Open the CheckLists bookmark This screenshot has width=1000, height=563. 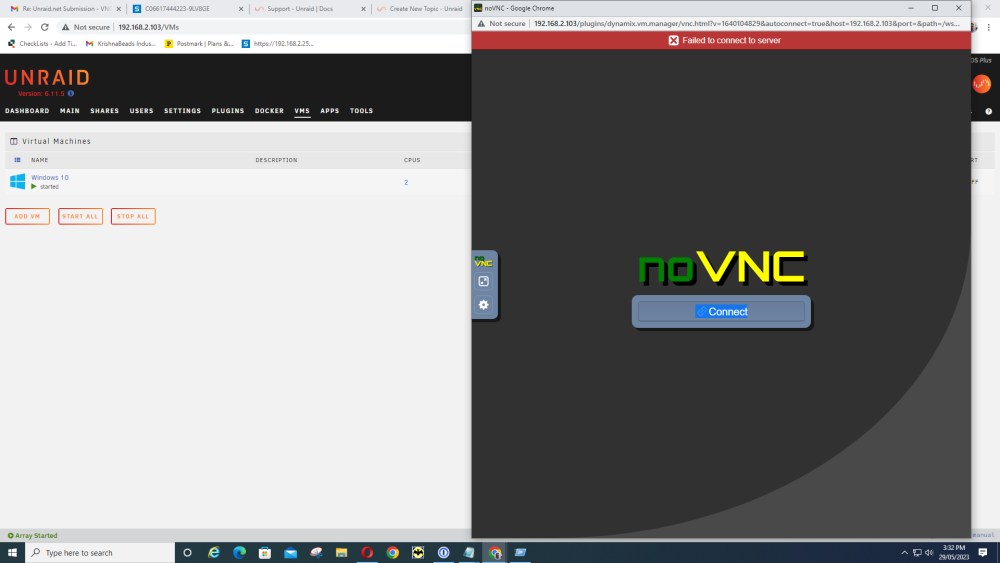coord(41,44)
